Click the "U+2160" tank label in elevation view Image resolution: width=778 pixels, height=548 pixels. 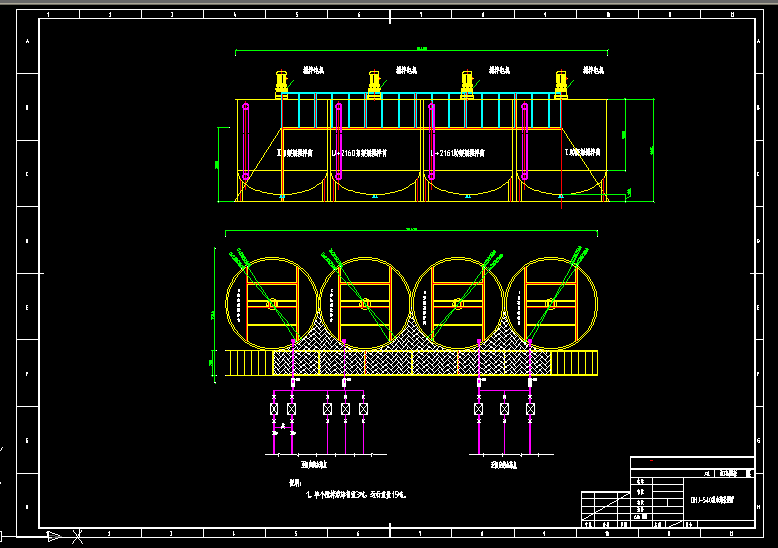point(359,153)
